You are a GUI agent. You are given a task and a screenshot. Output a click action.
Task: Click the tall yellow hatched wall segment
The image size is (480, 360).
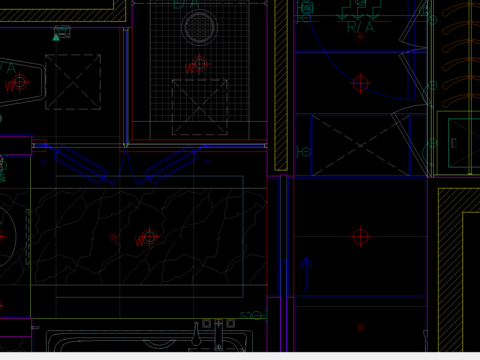(x=281, y=85)
